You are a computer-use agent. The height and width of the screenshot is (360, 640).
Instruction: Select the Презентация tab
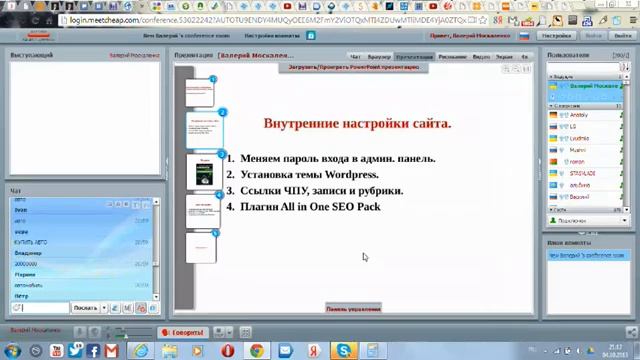(414, 57)
